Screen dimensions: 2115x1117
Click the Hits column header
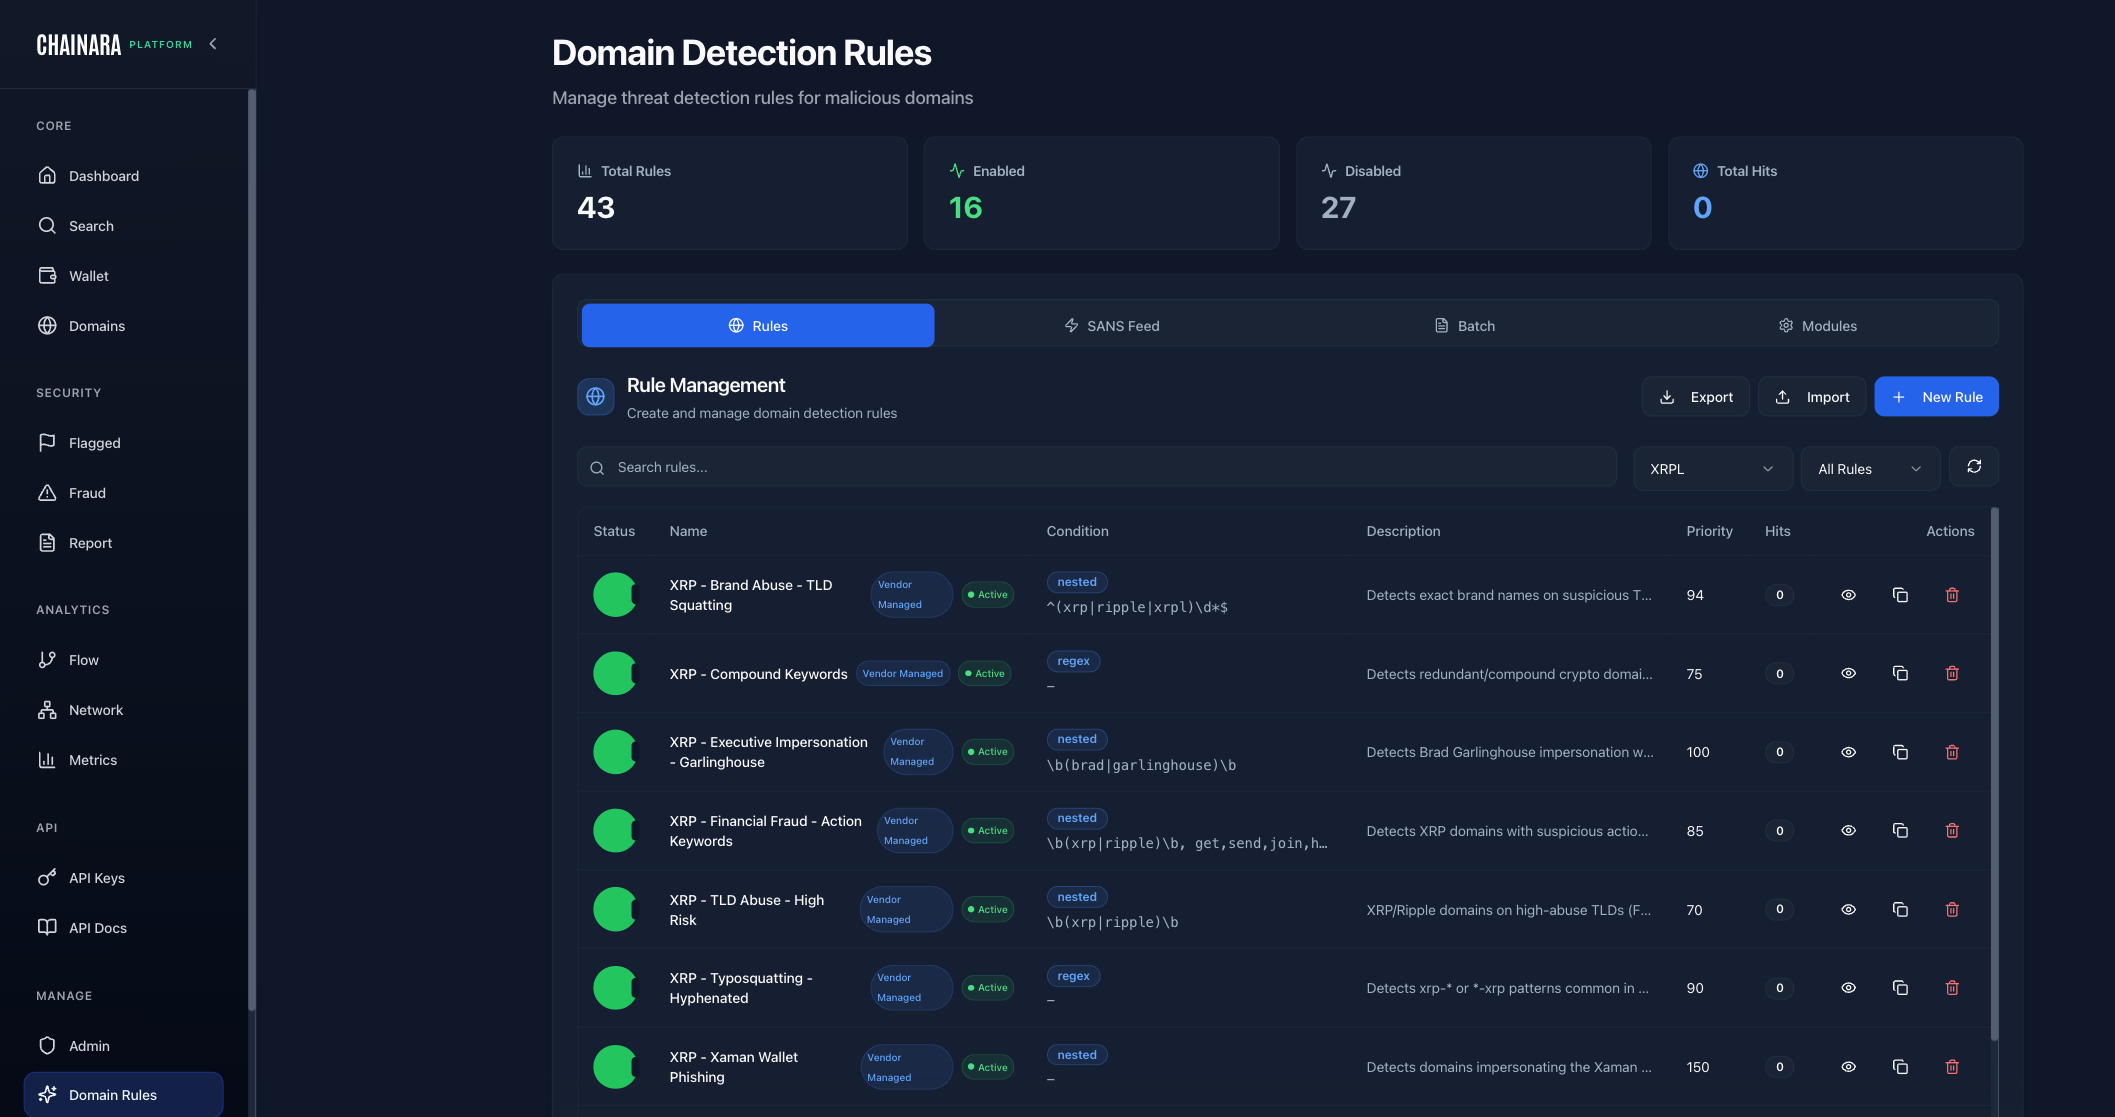click(x=1777, y=531)
